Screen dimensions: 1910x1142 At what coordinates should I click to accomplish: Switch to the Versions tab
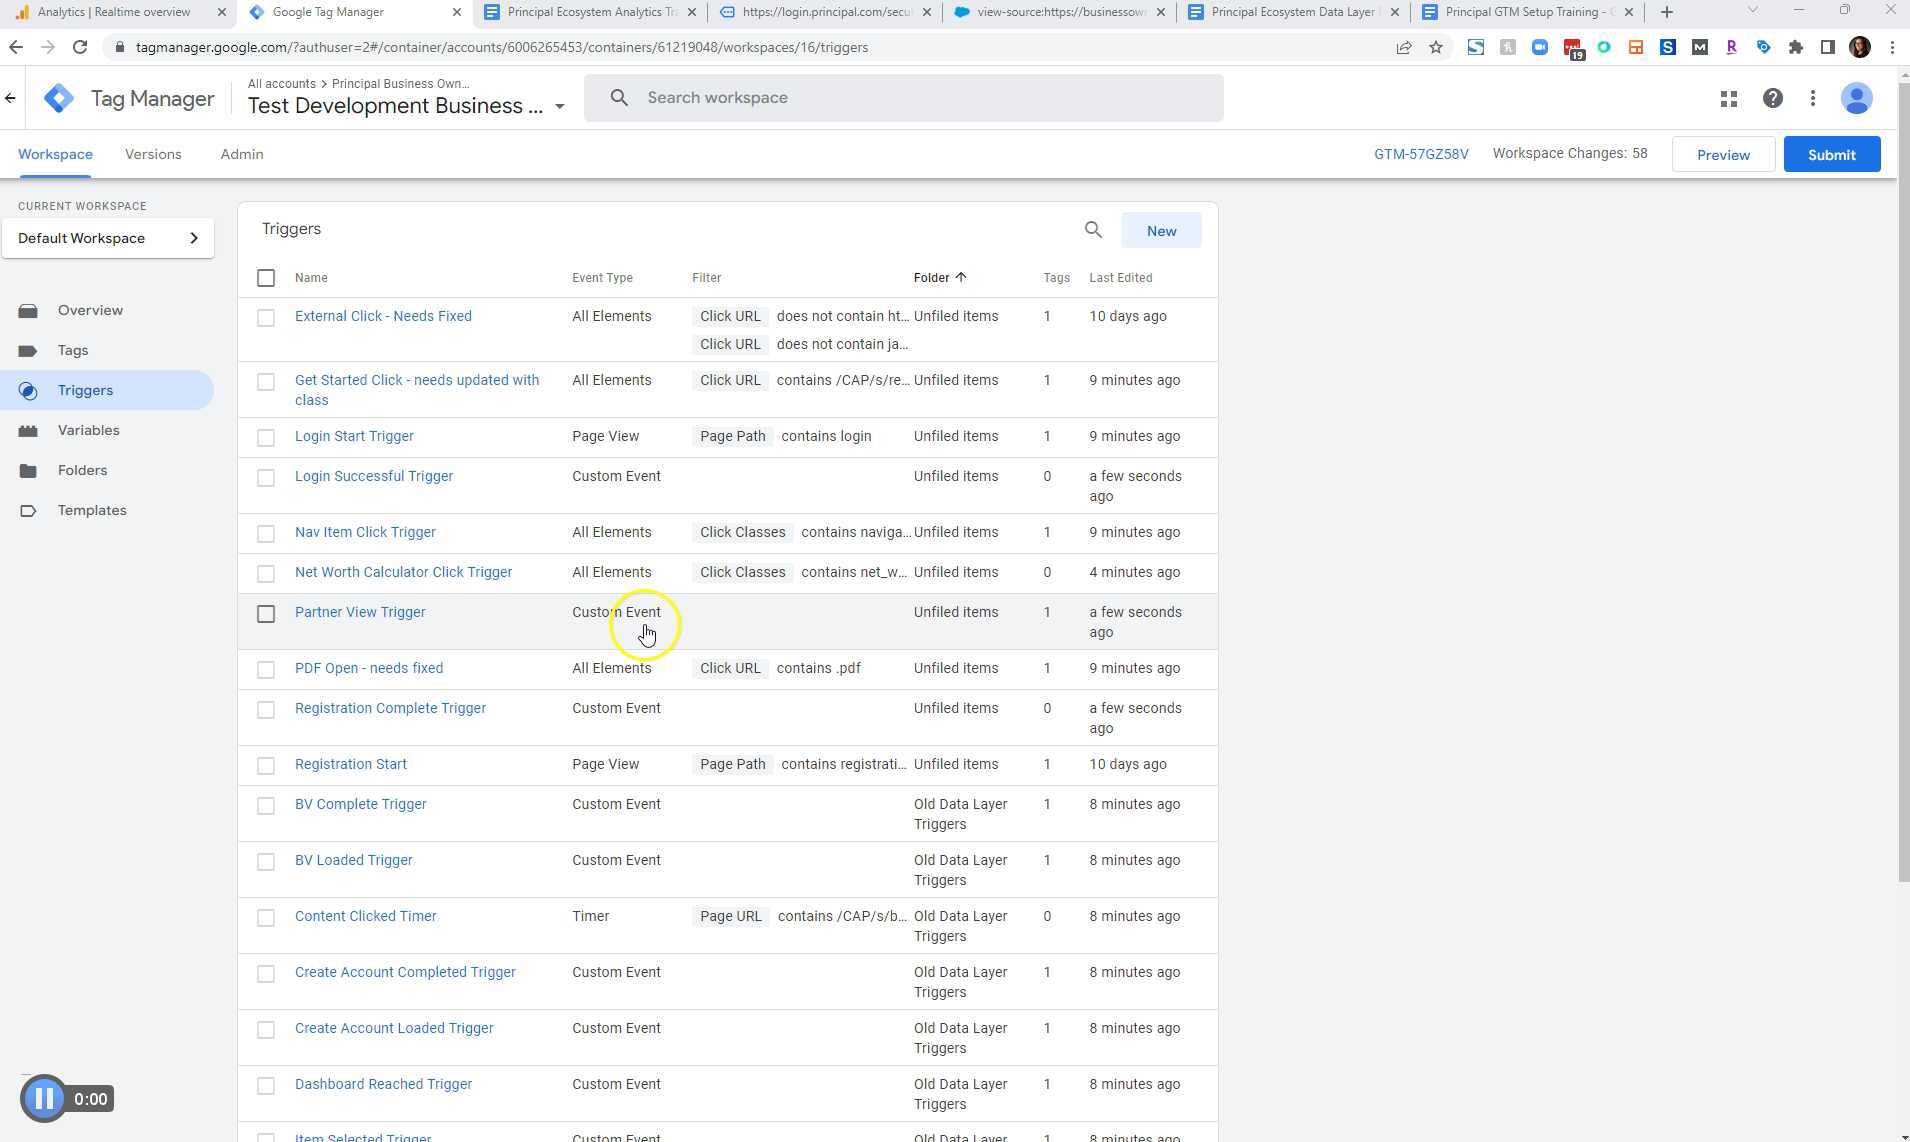pyautogui.click(x=152, y=154)
